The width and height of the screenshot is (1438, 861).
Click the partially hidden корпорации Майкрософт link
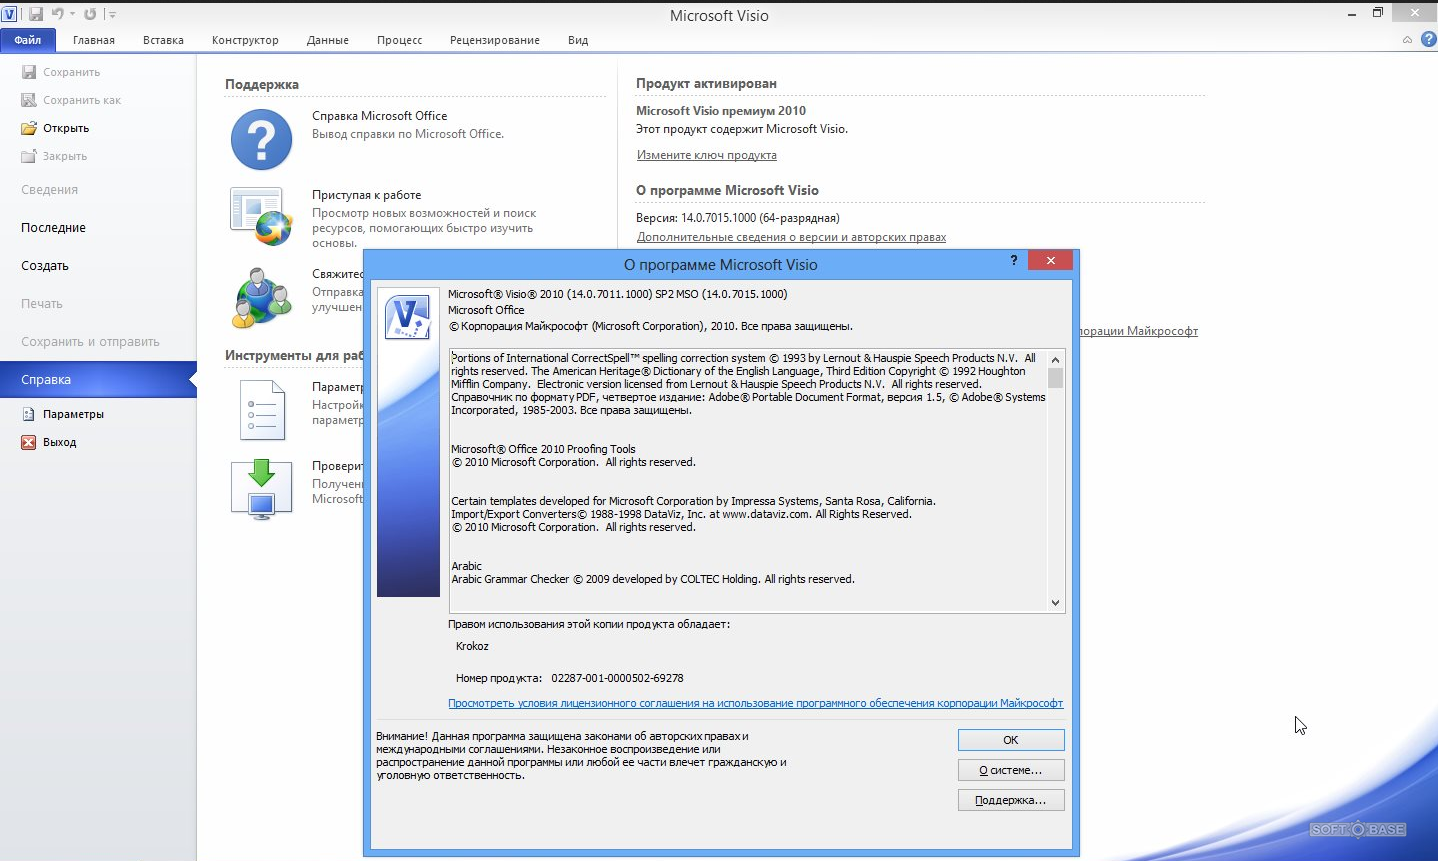(x=1139, y=331)
